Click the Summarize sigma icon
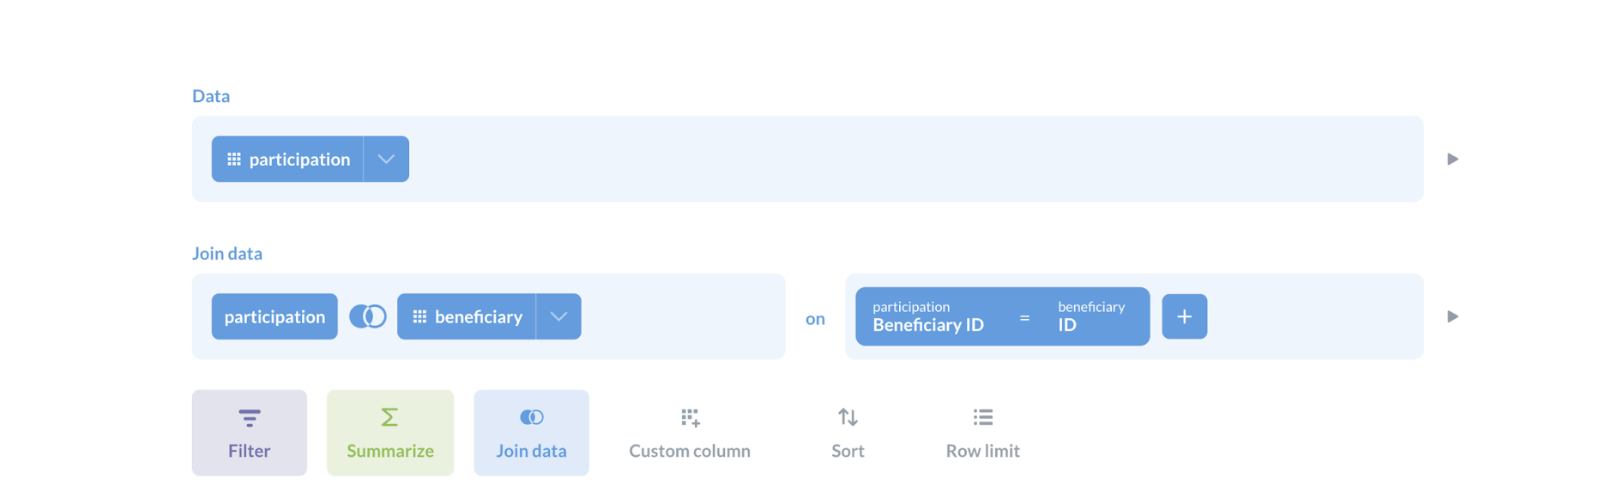 tap(389, 417)
